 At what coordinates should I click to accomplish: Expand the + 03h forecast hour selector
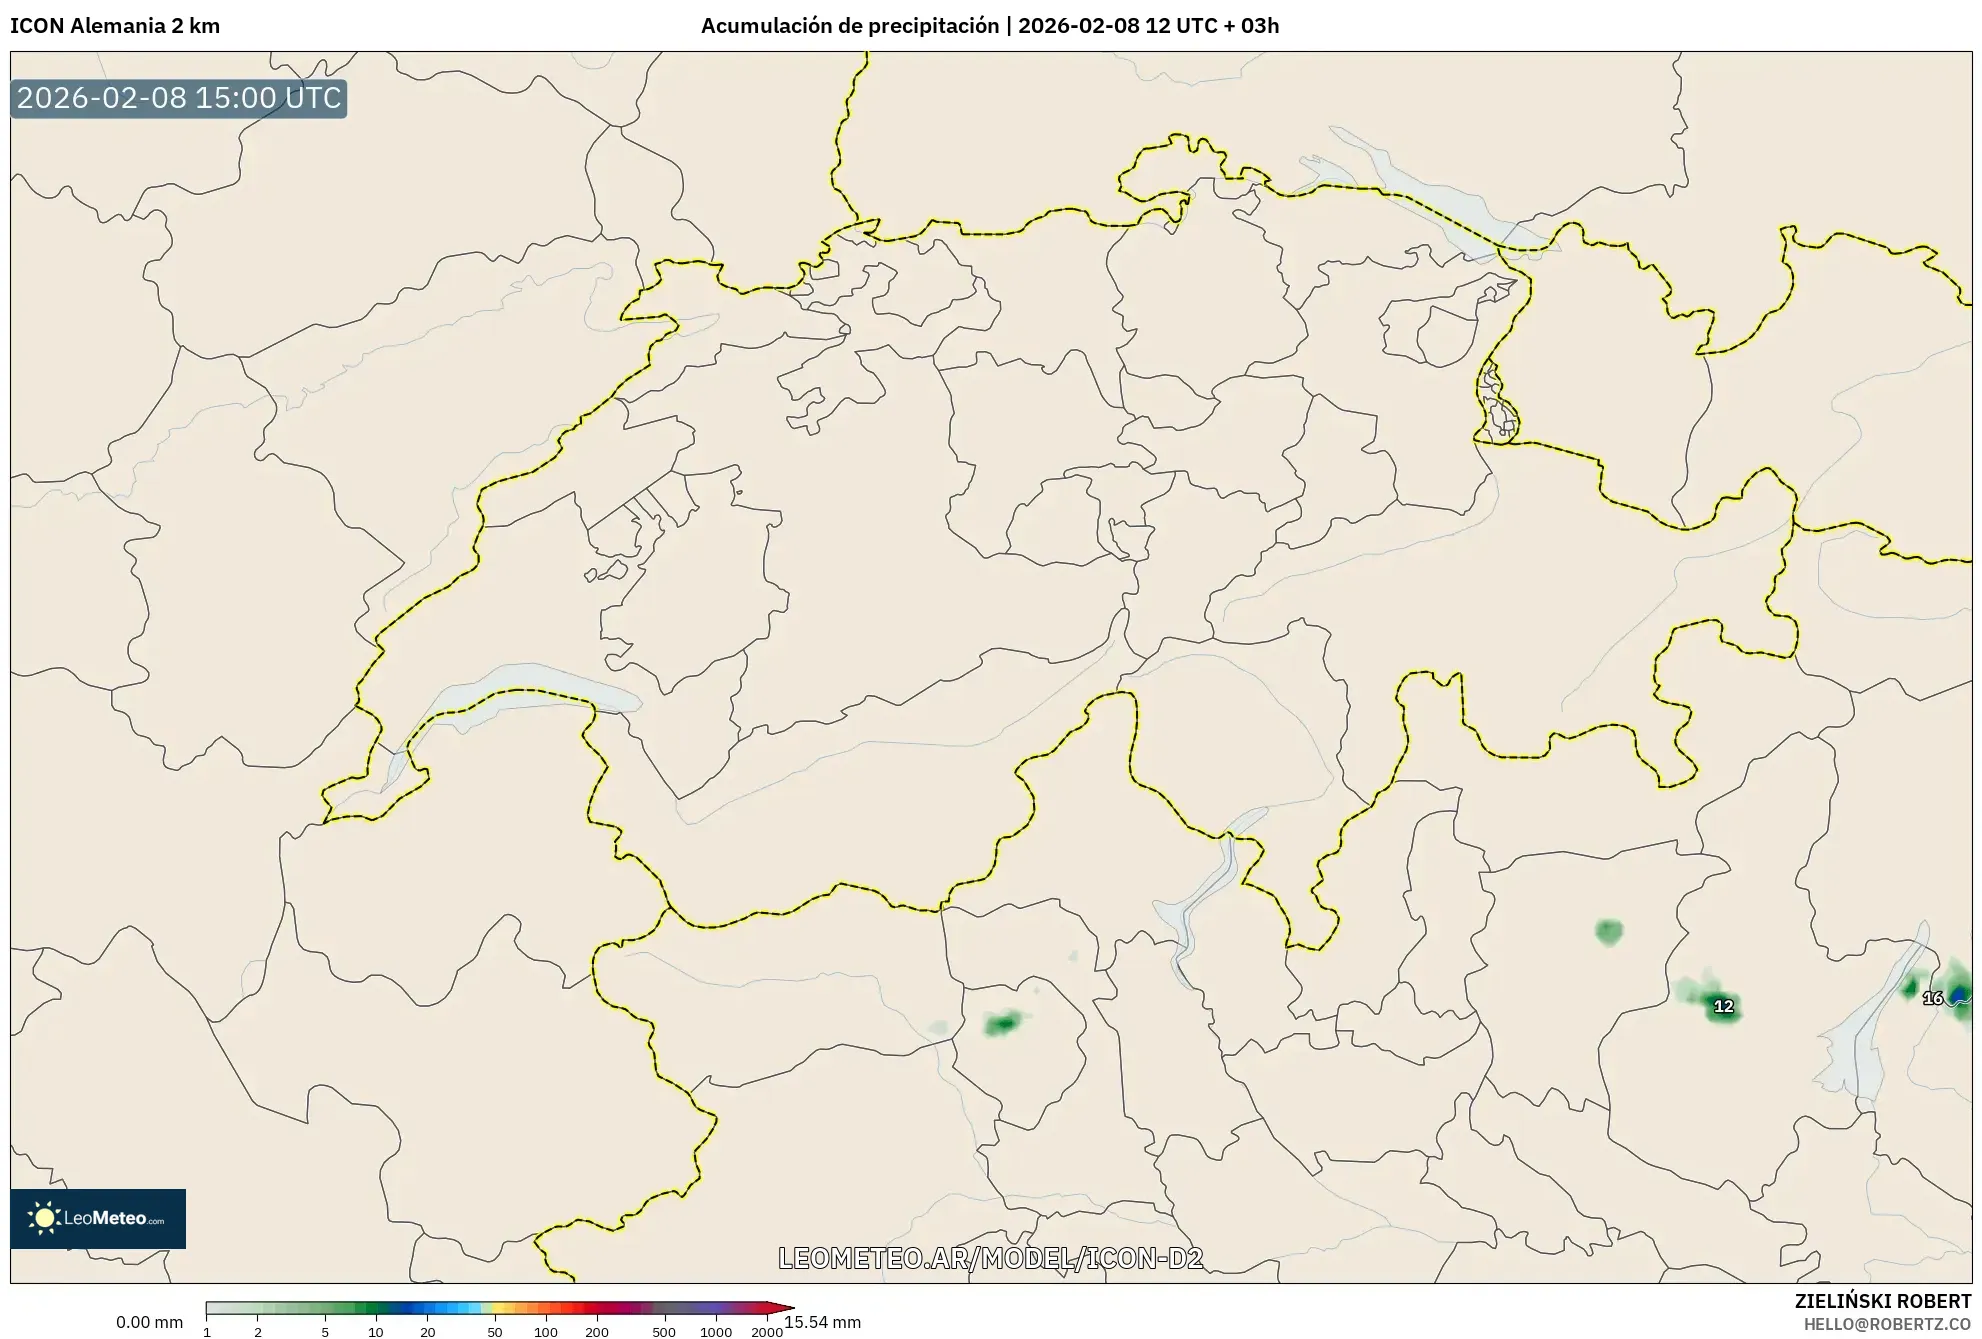click(1251, 25)
